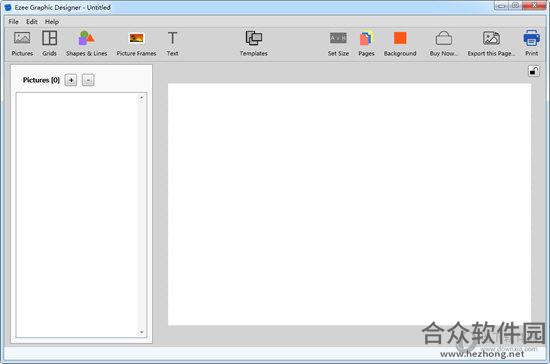Image resolution: width=550 pixels, height=364 pixels.
Task: Click the pictures list scroll-up arrow
Action: click(141, 97)
